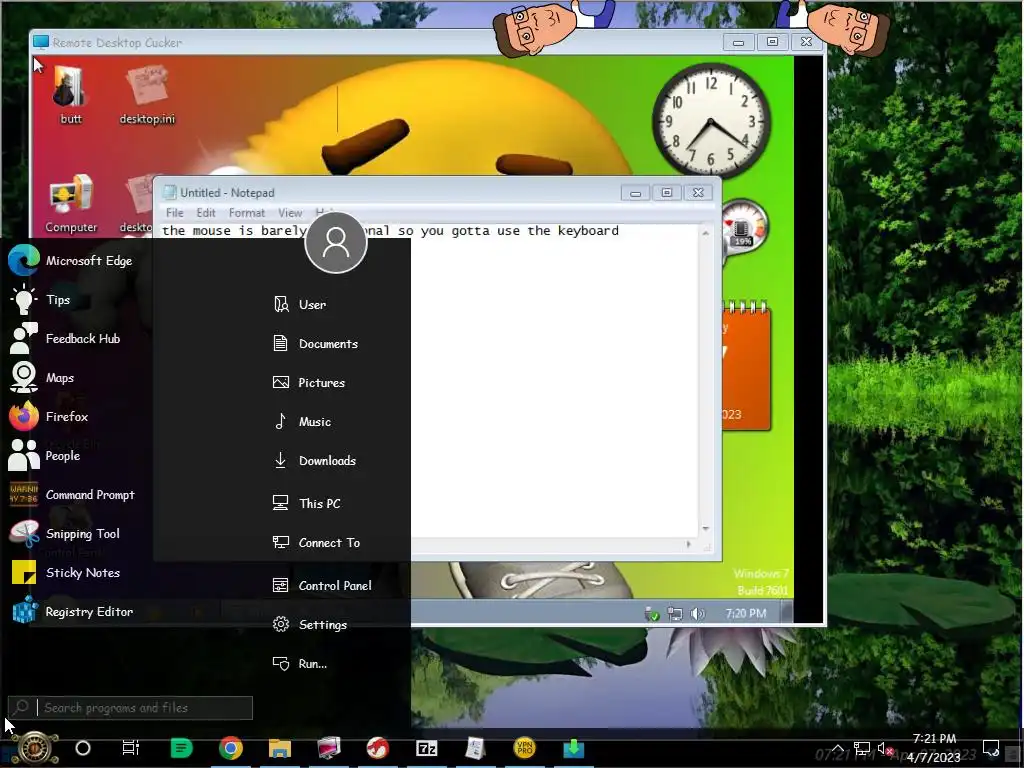1024x768 pixels.
Task: Open the picture-stack taskbar app icon
Action: coord(328,748)
